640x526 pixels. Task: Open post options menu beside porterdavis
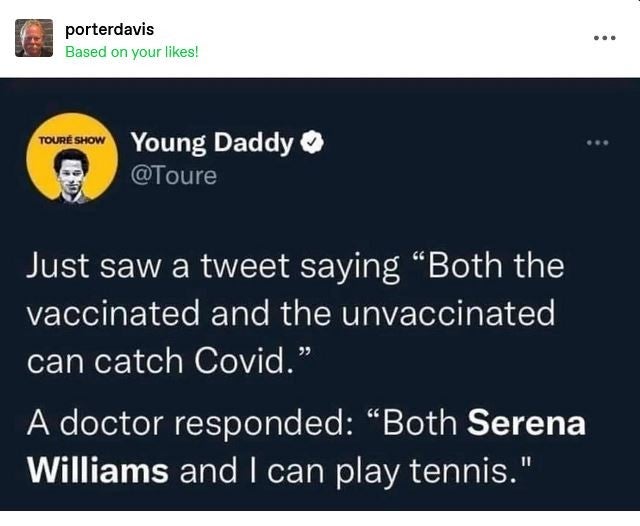pyautogui.click(x=604, y=38)
